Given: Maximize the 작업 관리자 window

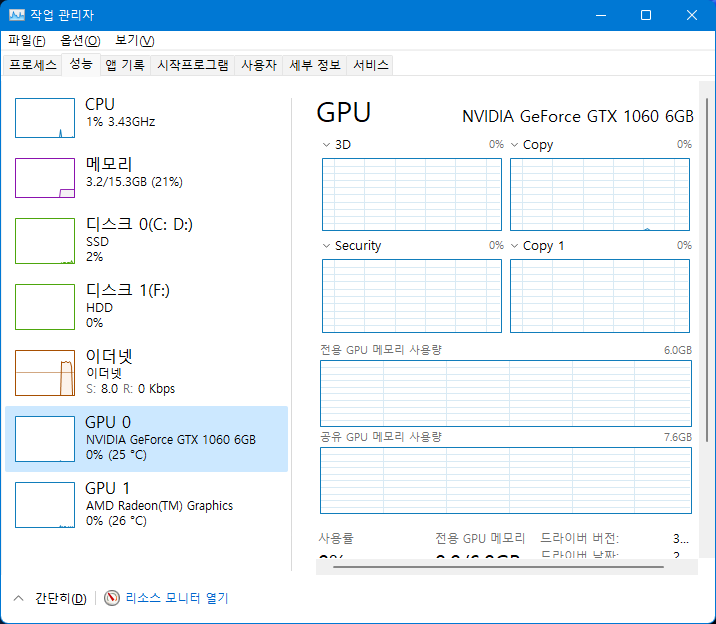Looking at the screenshot, I should pos(646,15).
